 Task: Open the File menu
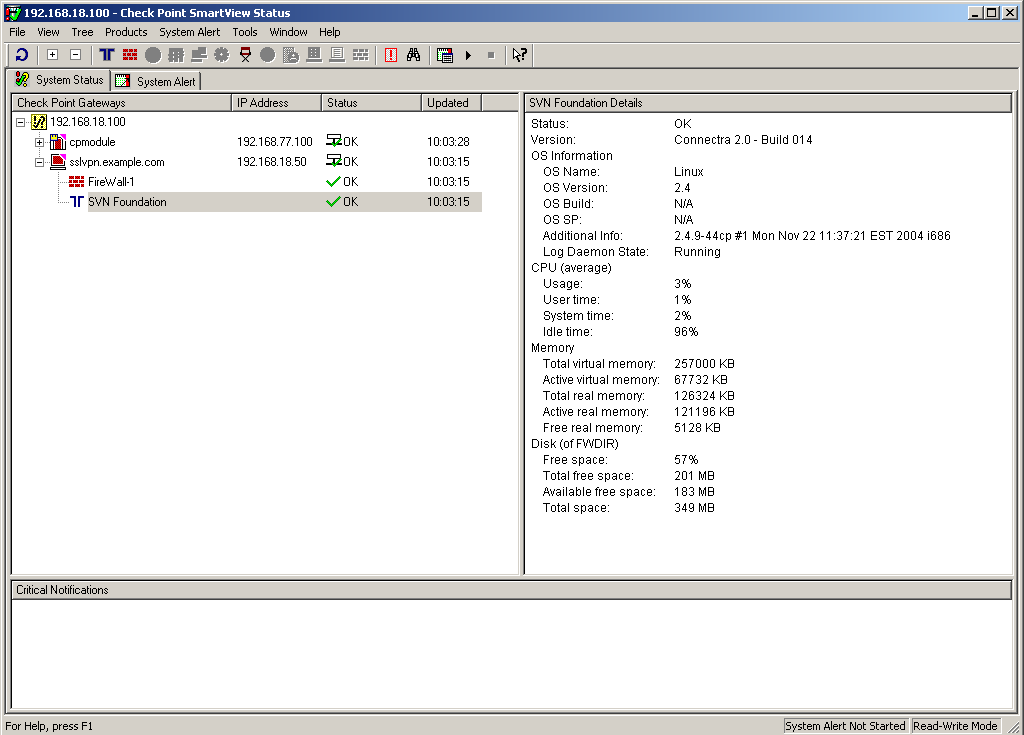(x=17, y=32)
